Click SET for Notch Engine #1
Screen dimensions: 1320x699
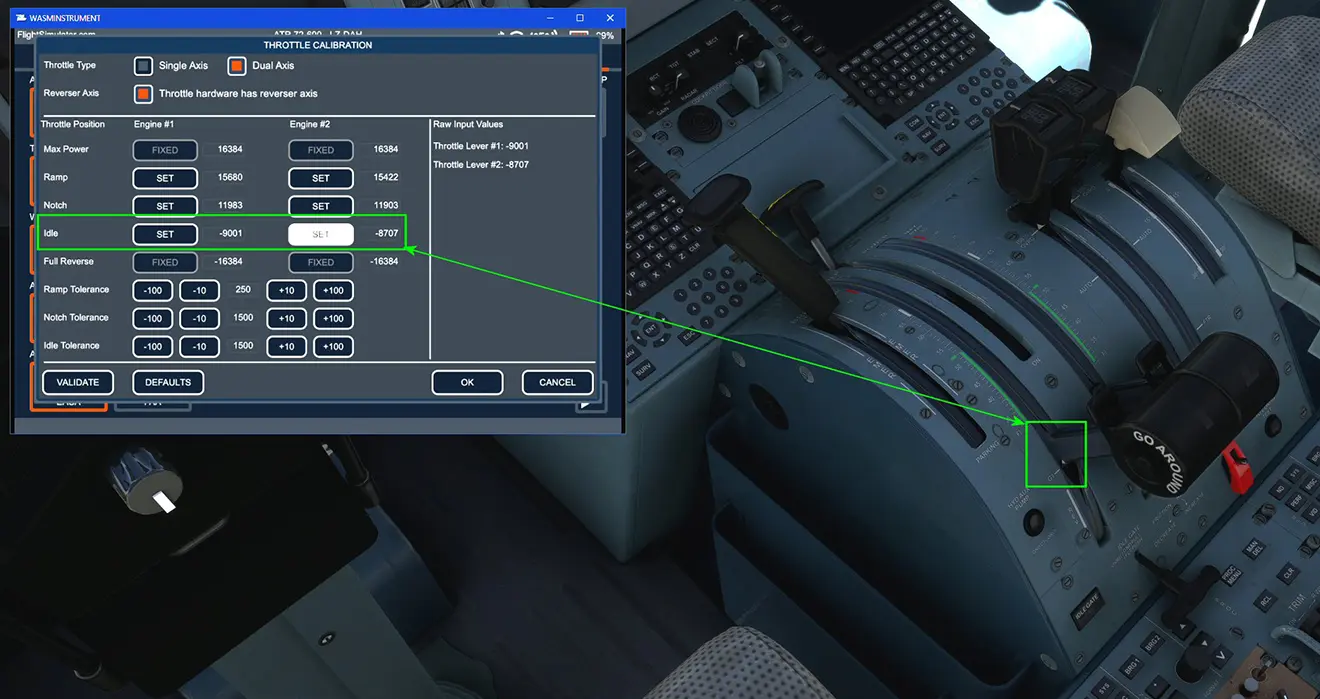click(165, 206)
